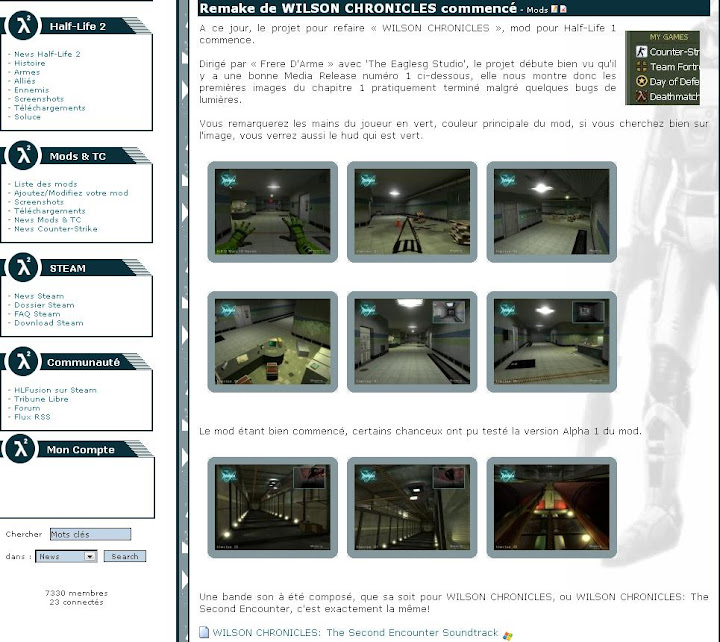Open Tribune Libre

(41, 399)
